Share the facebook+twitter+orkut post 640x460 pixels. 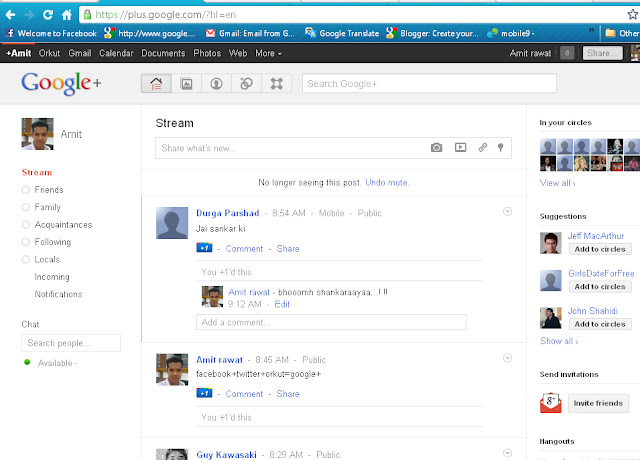tap(288, 394)
